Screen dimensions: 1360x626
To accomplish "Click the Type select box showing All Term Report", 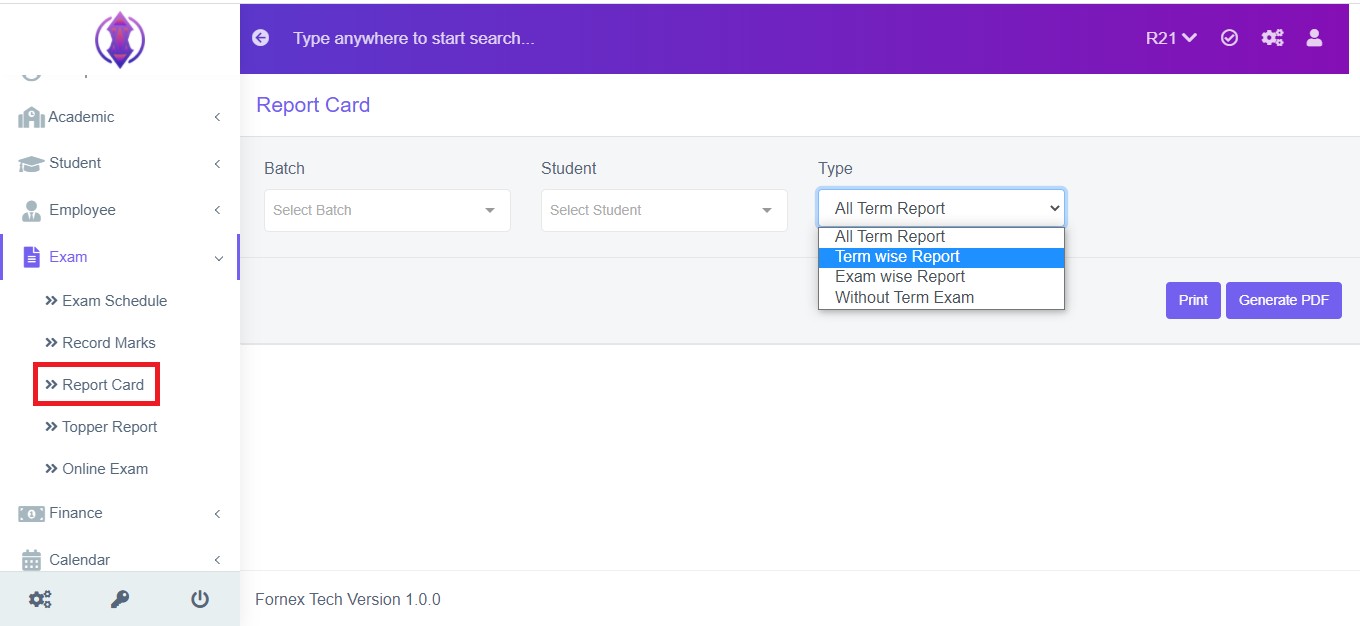I will pos(941,208).
